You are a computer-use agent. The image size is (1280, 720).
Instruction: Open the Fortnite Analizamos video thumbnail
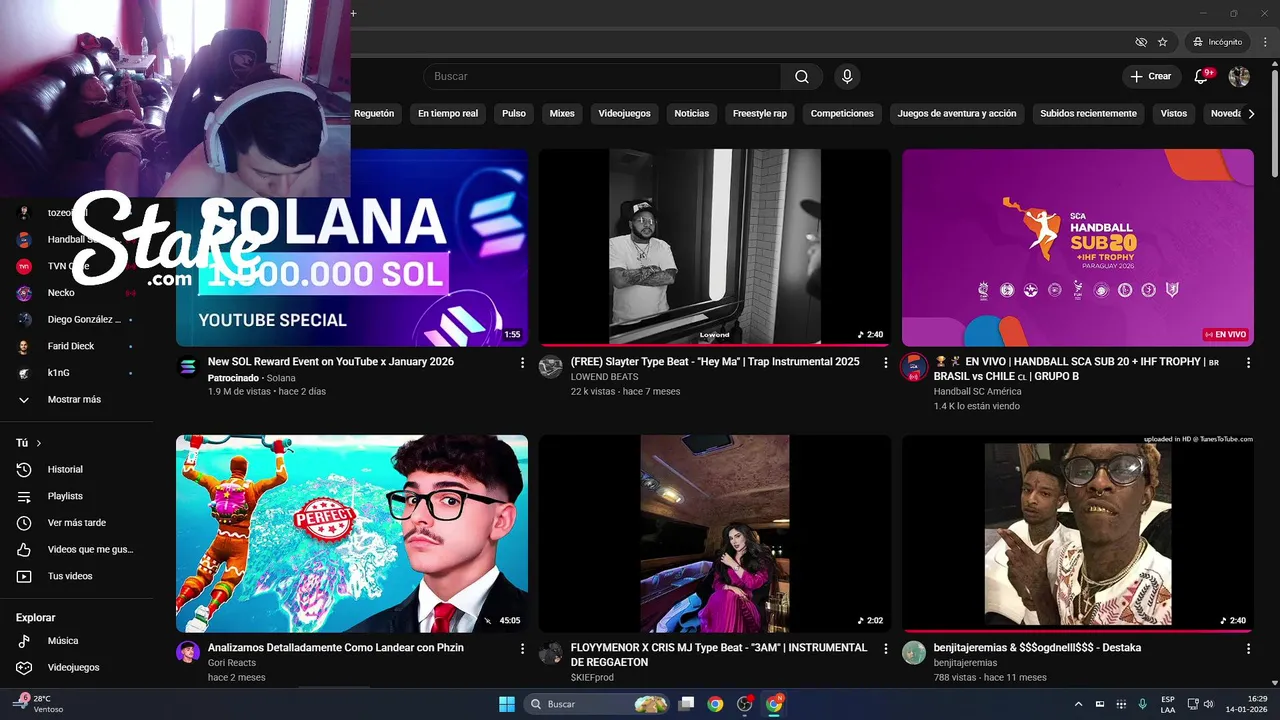[352, 534]
